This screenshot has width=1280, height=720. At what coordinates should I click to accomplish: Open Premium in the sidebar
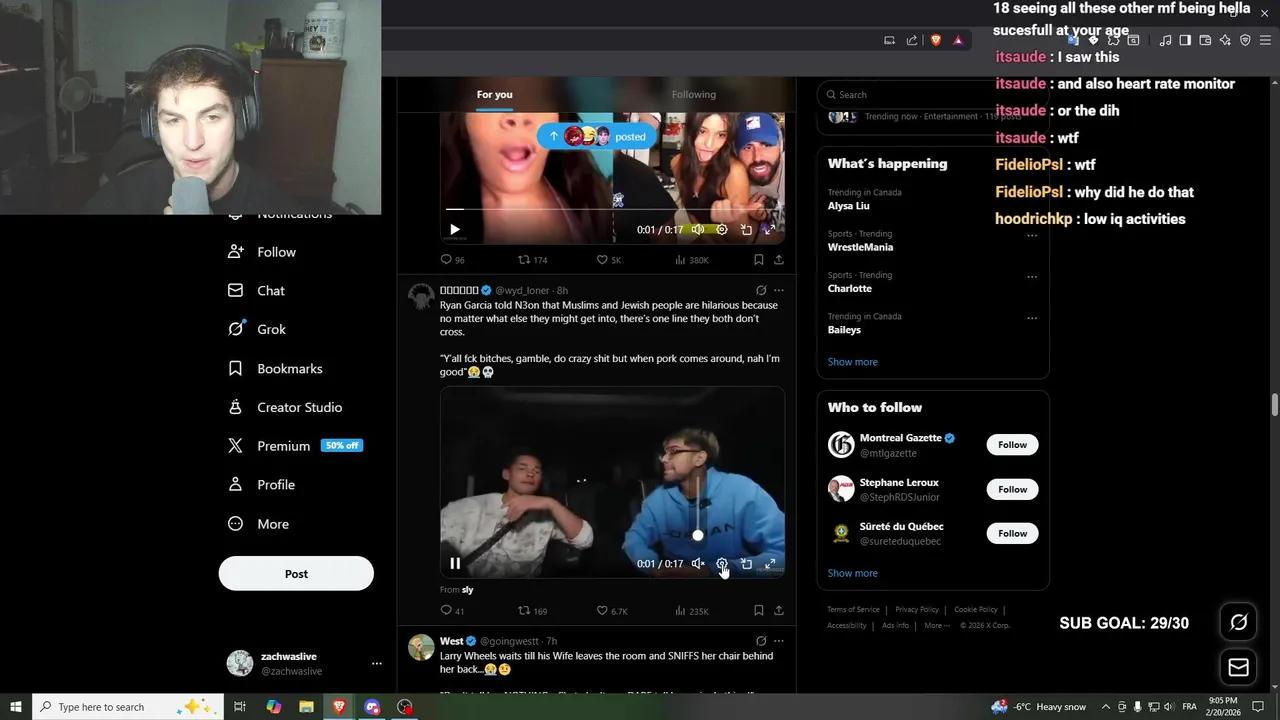[x=295, y=446]
